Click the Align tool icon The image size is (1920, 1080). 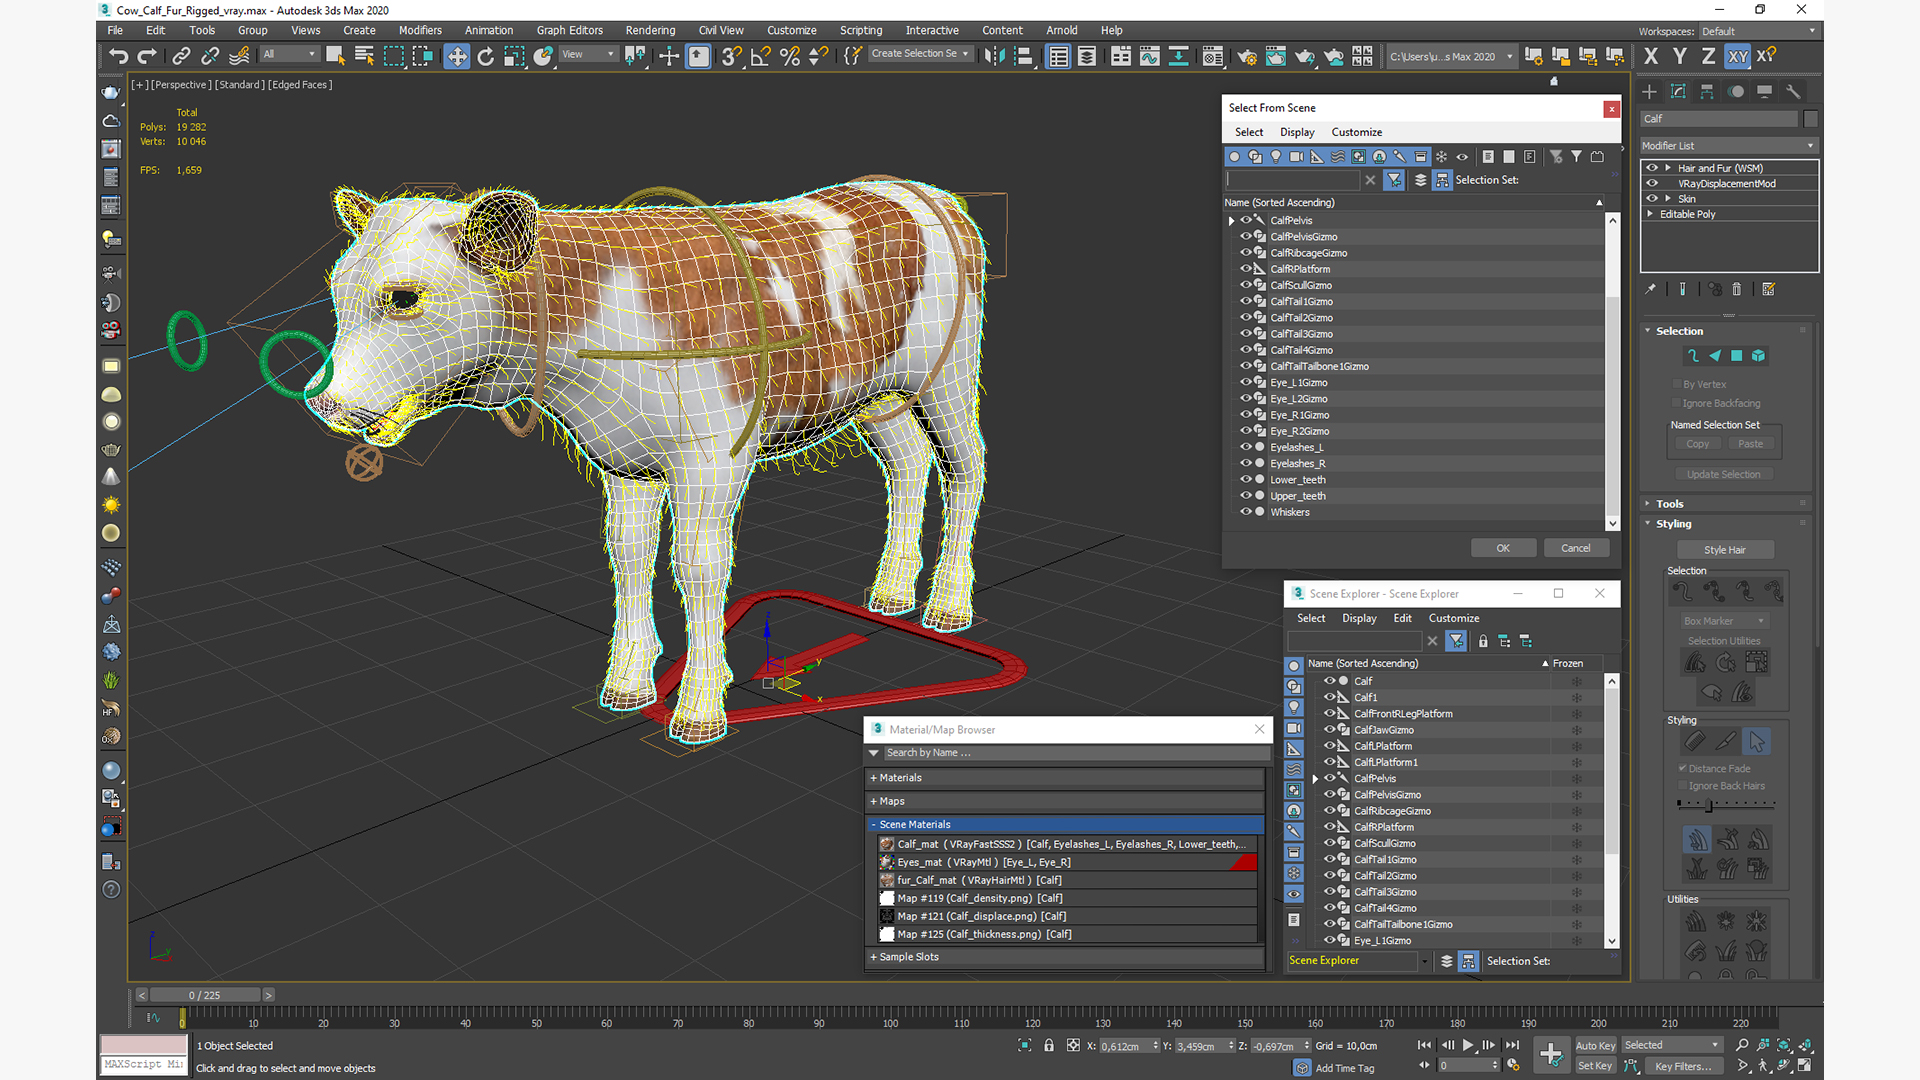[x=1023, y=57]
